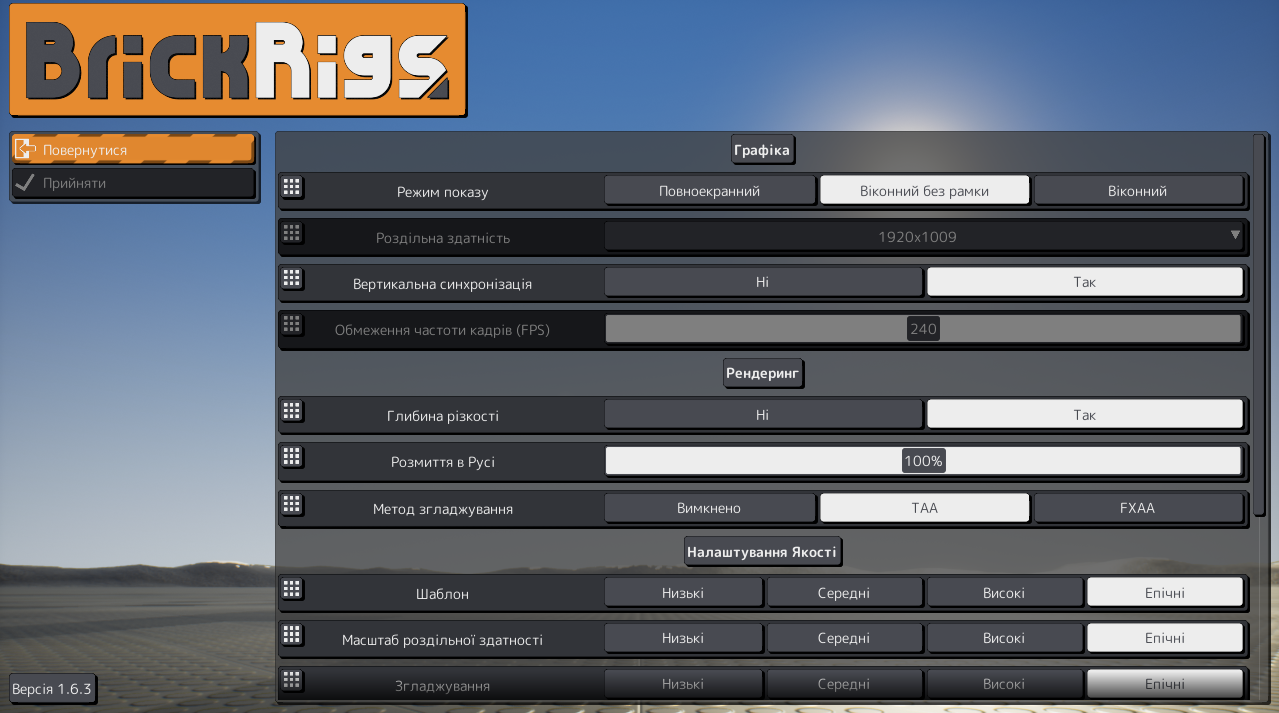The height and width of the screenshot is (713, 1279).
Task: Set Шаблон preset to Низькі
Action: coord(683,593)
